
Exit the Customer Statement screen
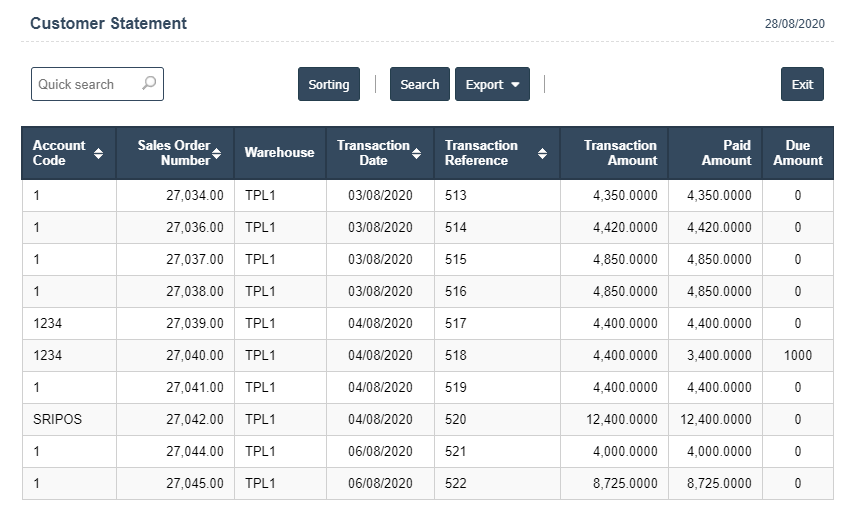coord(802,85)
